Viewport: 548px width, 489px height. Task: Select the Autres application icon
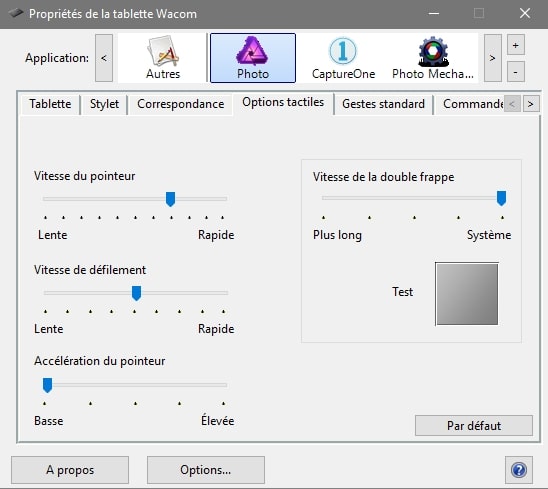(x=163, y=58)
